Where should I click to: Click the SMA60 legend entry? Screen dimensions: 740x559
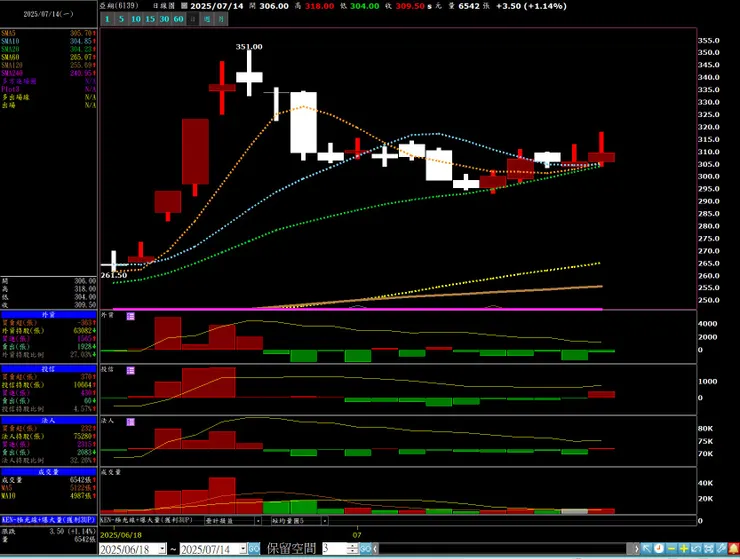(x=49, y=57)
